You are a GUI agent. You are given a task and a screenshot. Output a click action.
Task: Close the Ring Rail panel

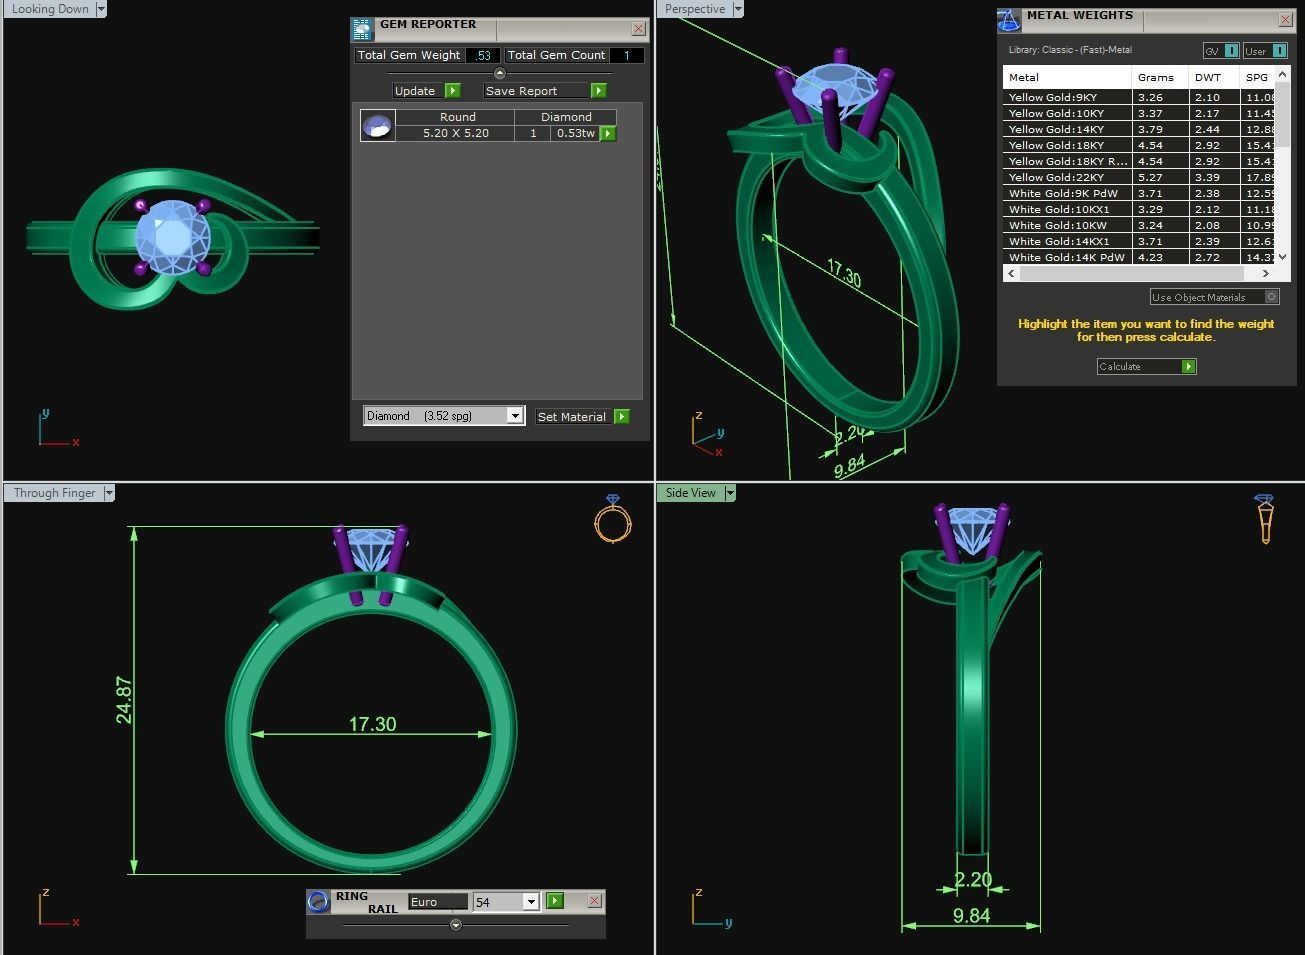tap(594, 901)
